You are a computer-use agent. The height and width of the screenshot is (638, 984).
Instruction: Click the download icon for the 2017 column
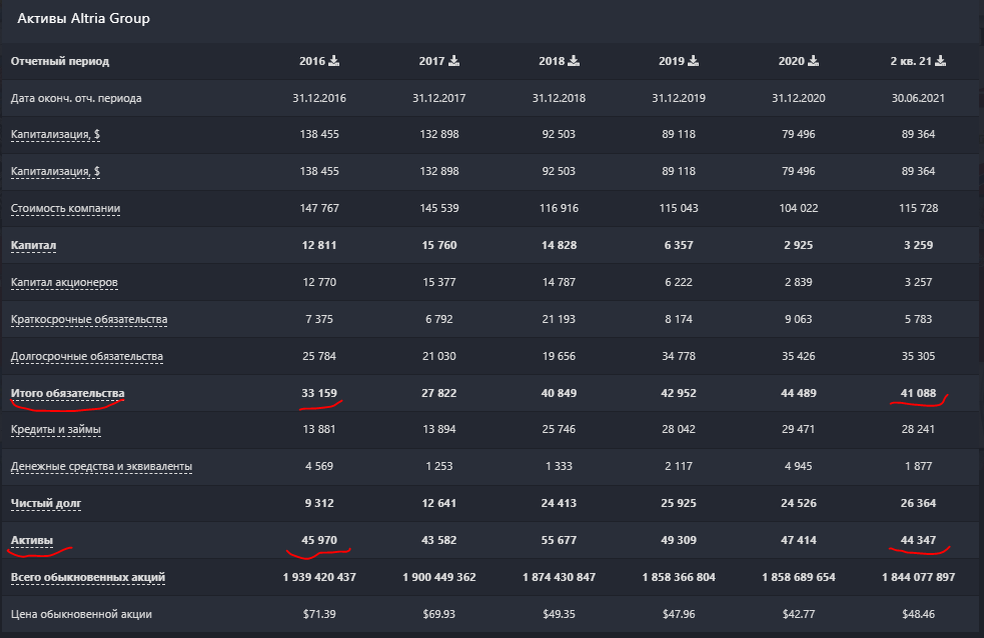coord(453,60)
